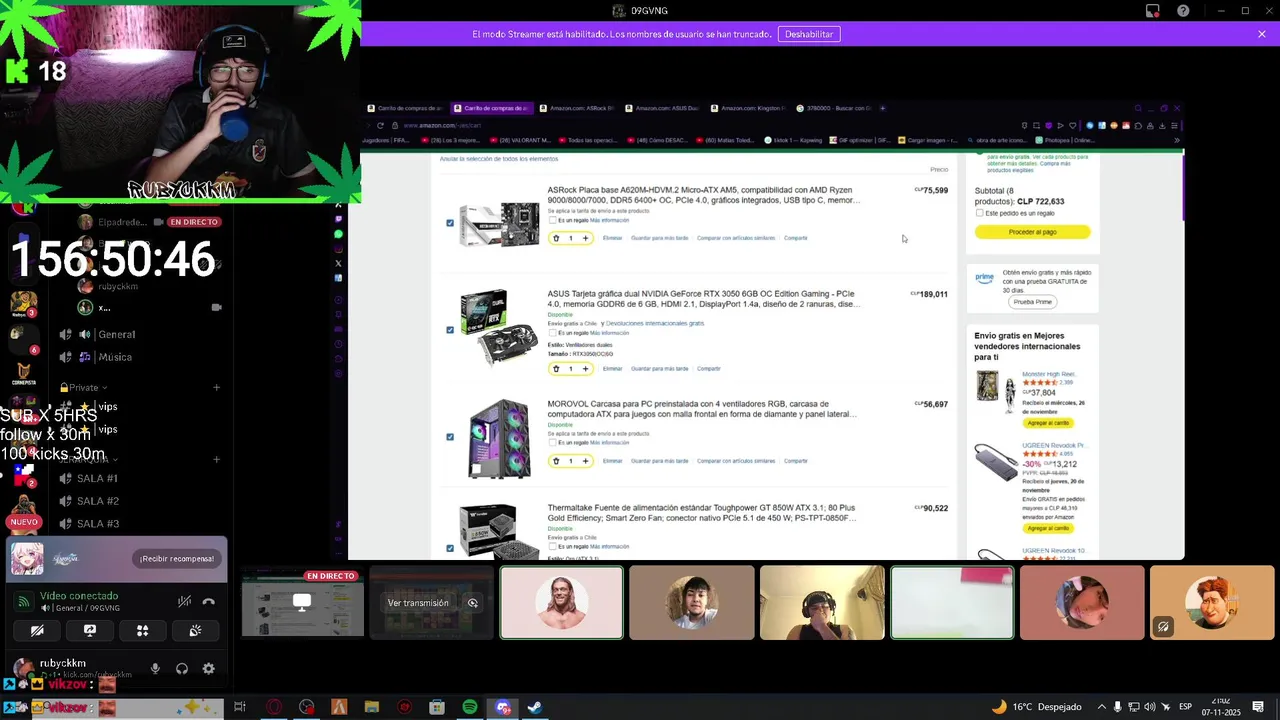This screenshot has width=1280, height=720.
Task: Open Discord help icon in title bar
Action: (x=1184, y=11)
